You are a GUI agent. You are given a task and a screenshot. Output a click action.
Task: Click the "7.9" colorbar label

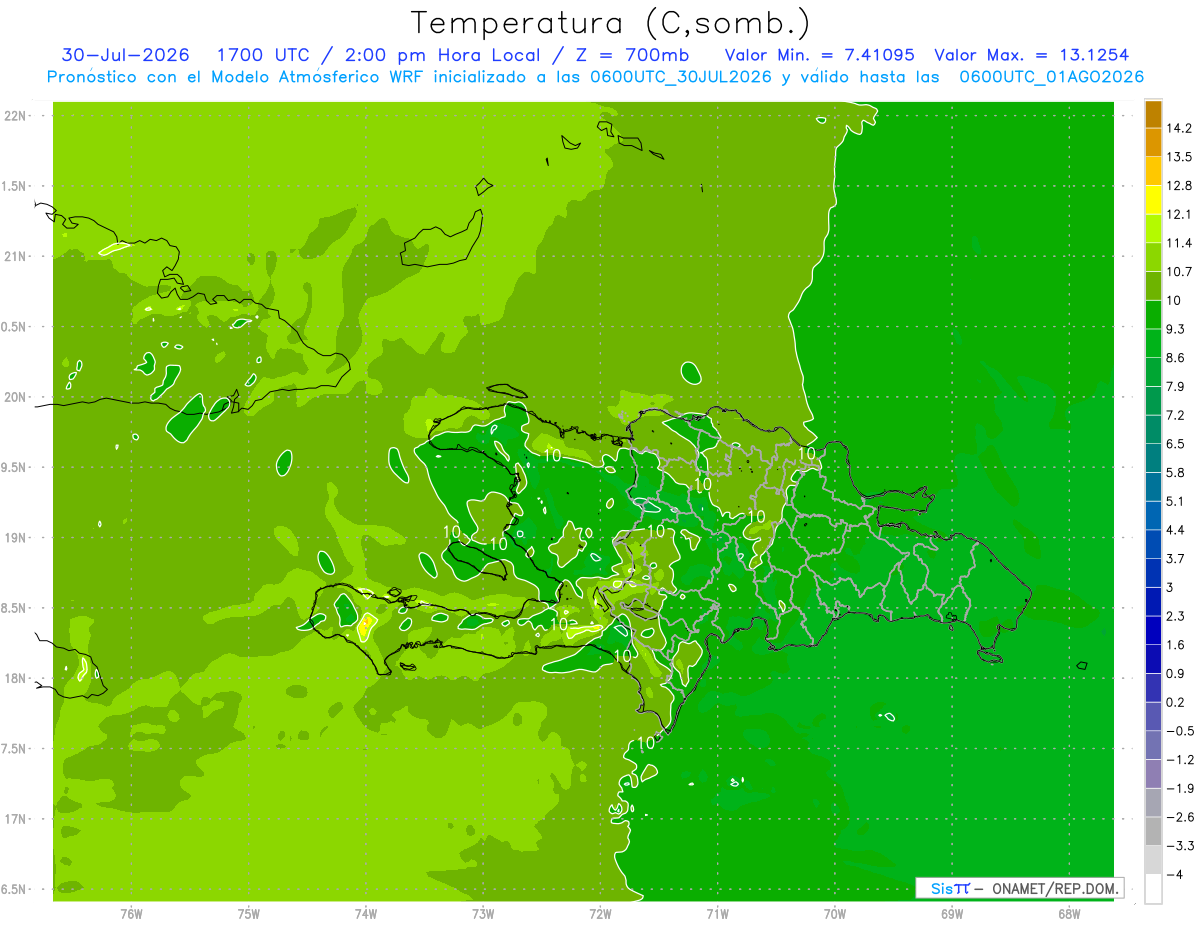pos(1175,386)
